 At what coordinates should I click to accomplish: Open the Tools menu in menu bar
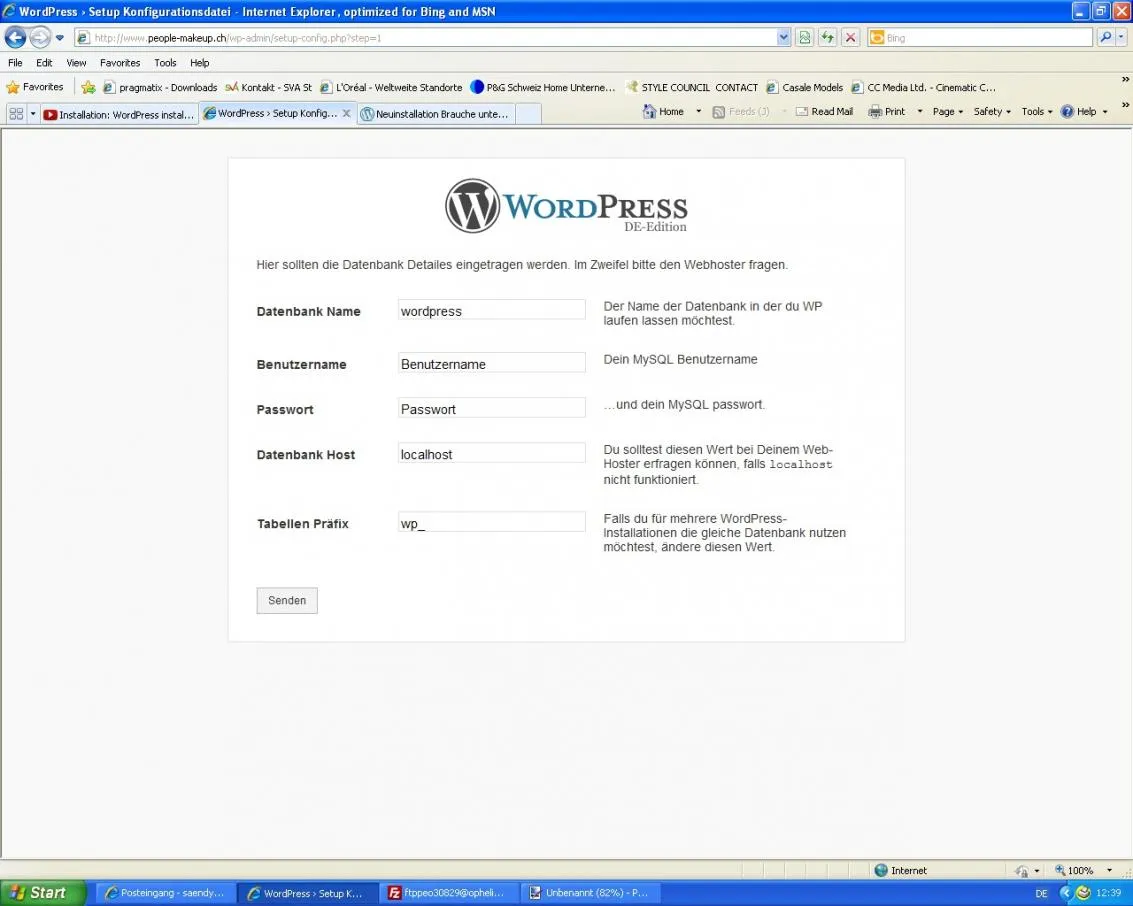165,63
